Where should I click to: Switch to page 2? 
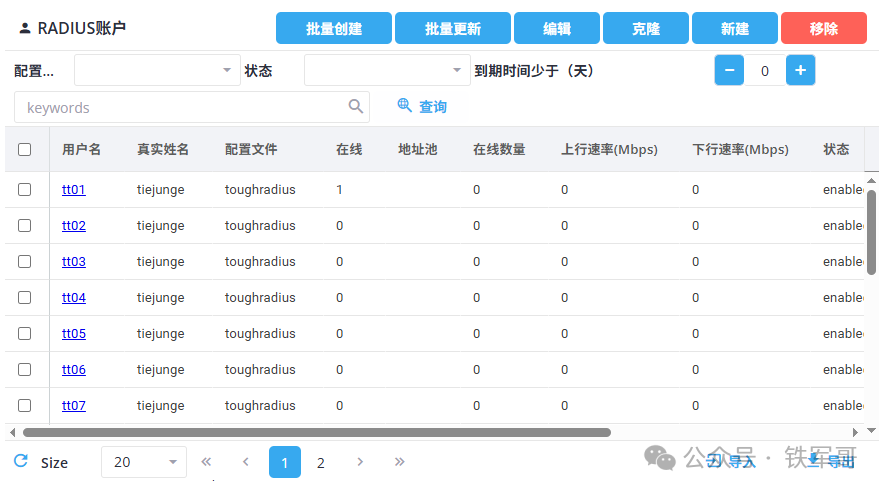(x=321, y=462)
